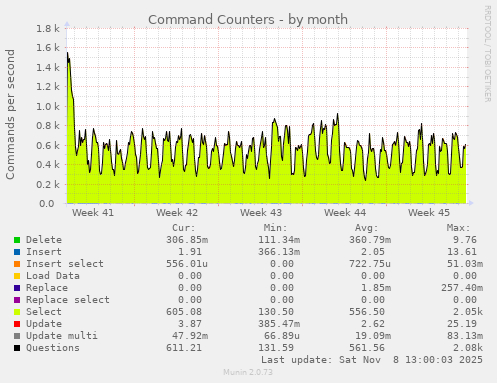Click the Replace max value 257.40m

point(462,288)
